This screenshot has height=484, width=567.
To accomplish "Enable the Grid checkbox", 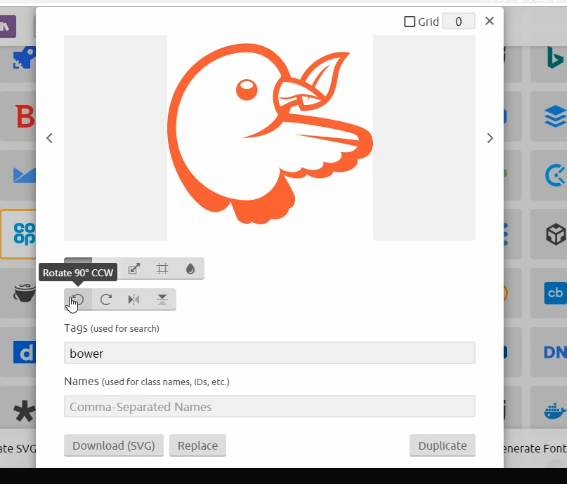I will pyautogui.click(x=409, y=22).
